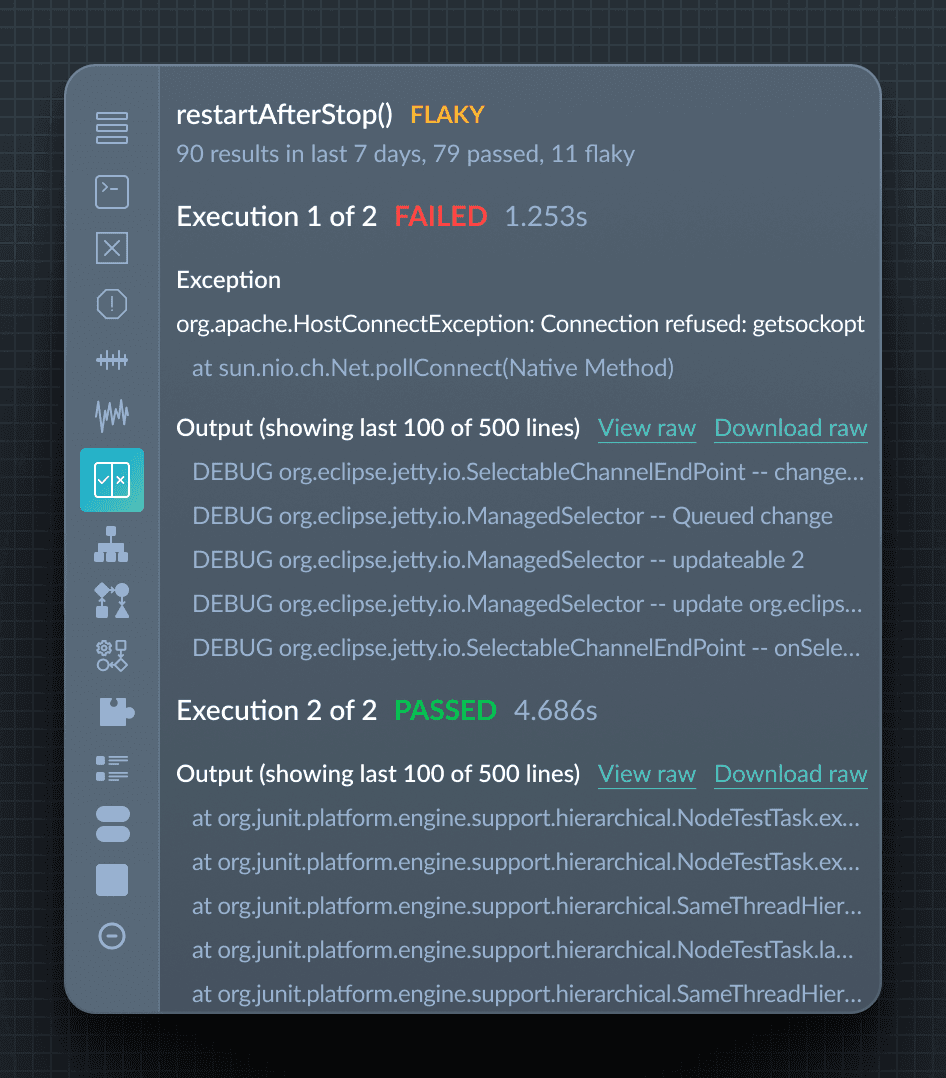Open the projects hierarchy tree icon

click(x=112, y=544)
